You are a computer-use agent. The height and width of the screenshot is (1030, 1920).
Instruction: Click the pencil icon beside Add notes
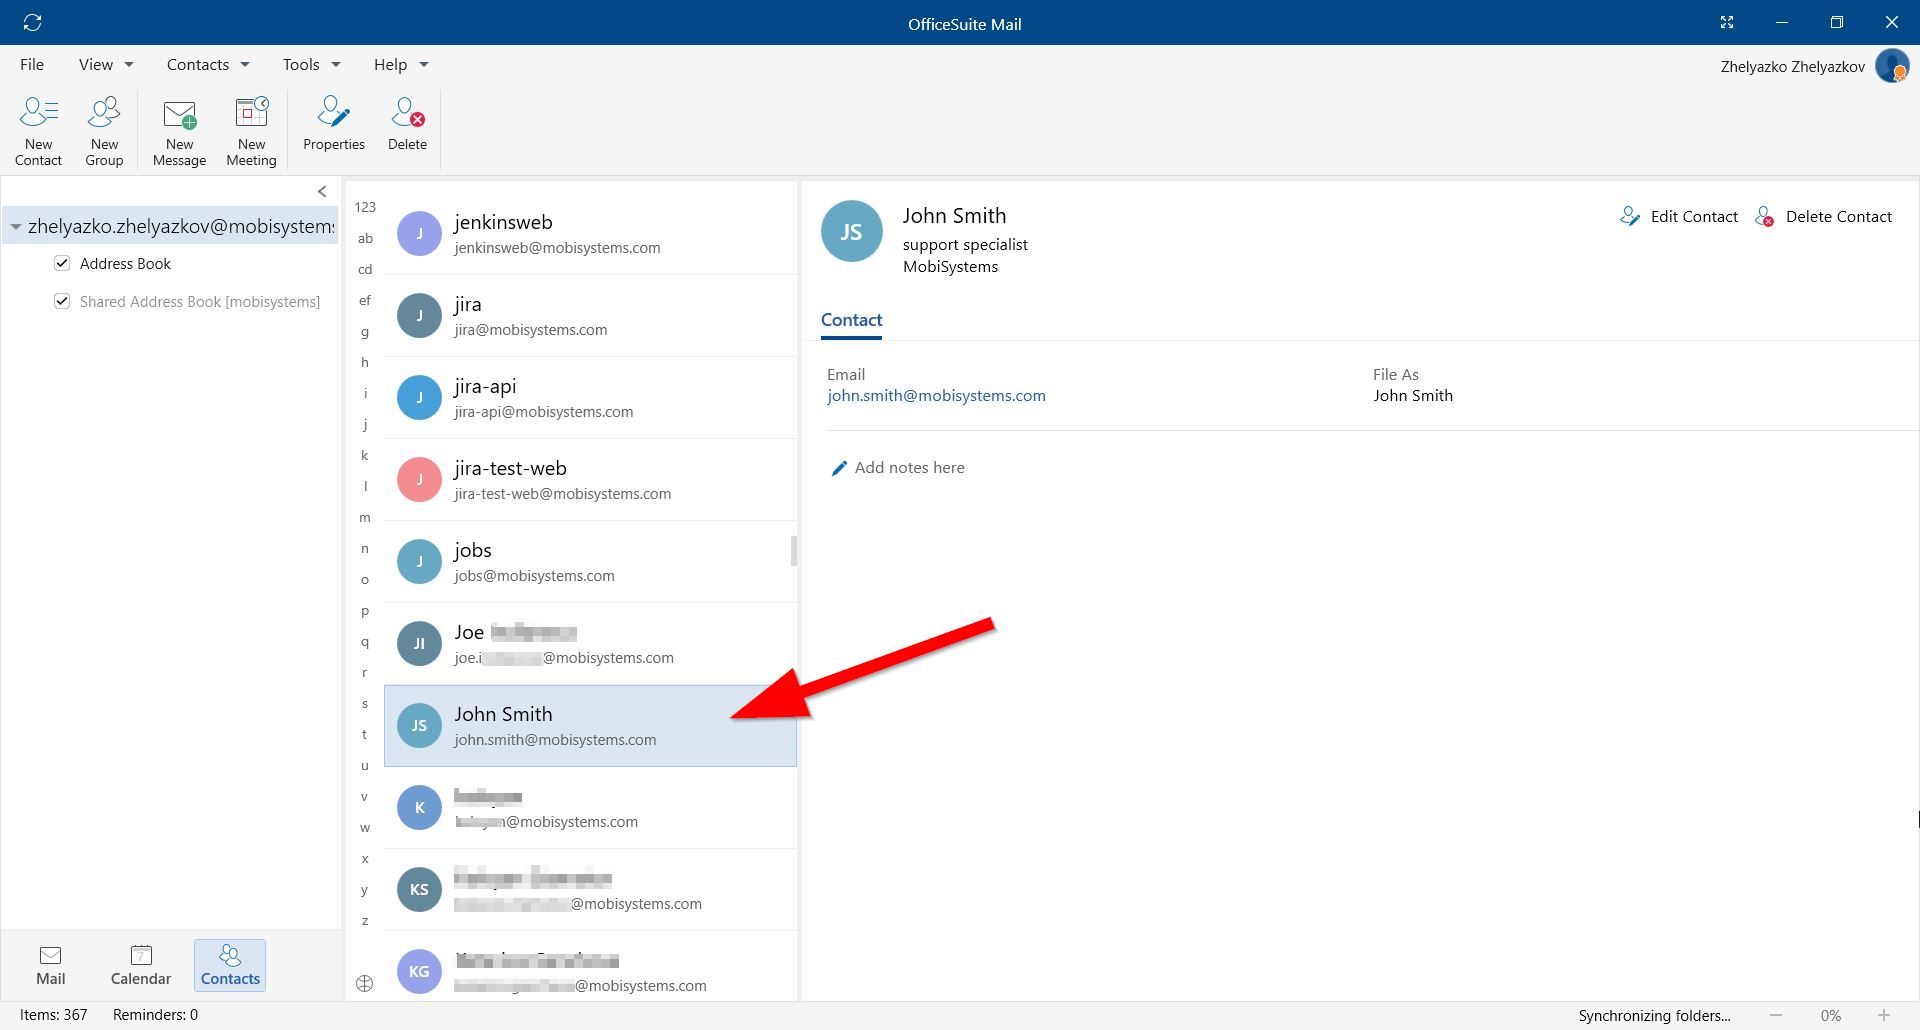tap(839, 468)
